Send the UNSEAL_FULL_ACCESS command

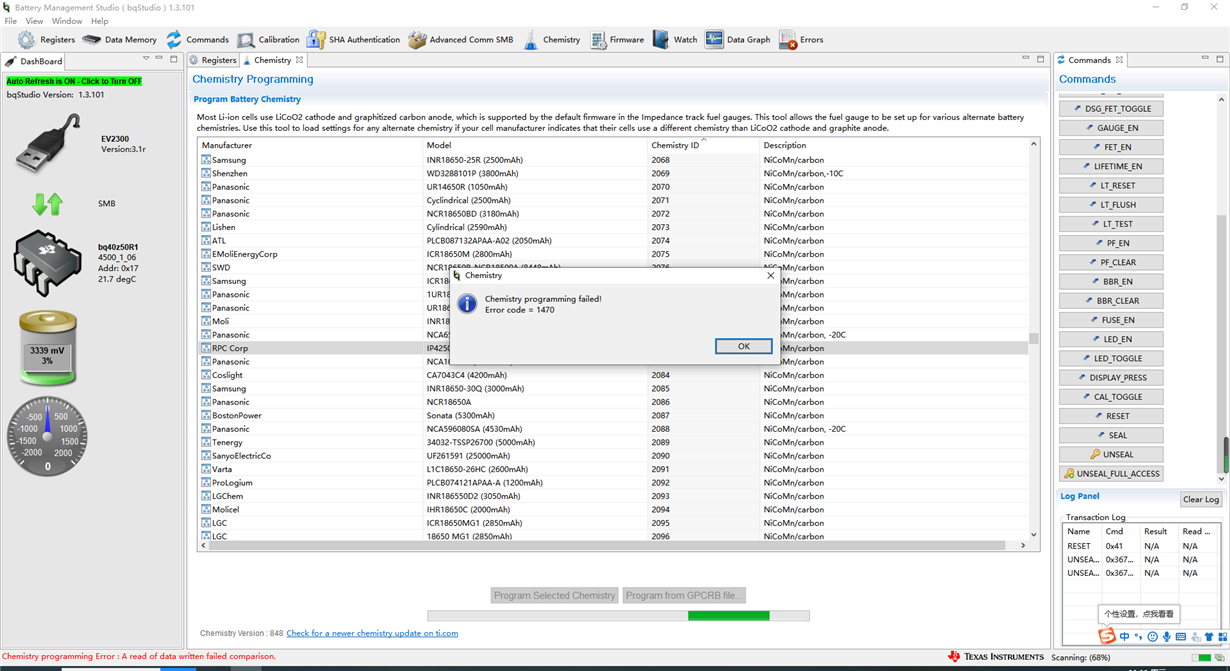coord(1111,473)
